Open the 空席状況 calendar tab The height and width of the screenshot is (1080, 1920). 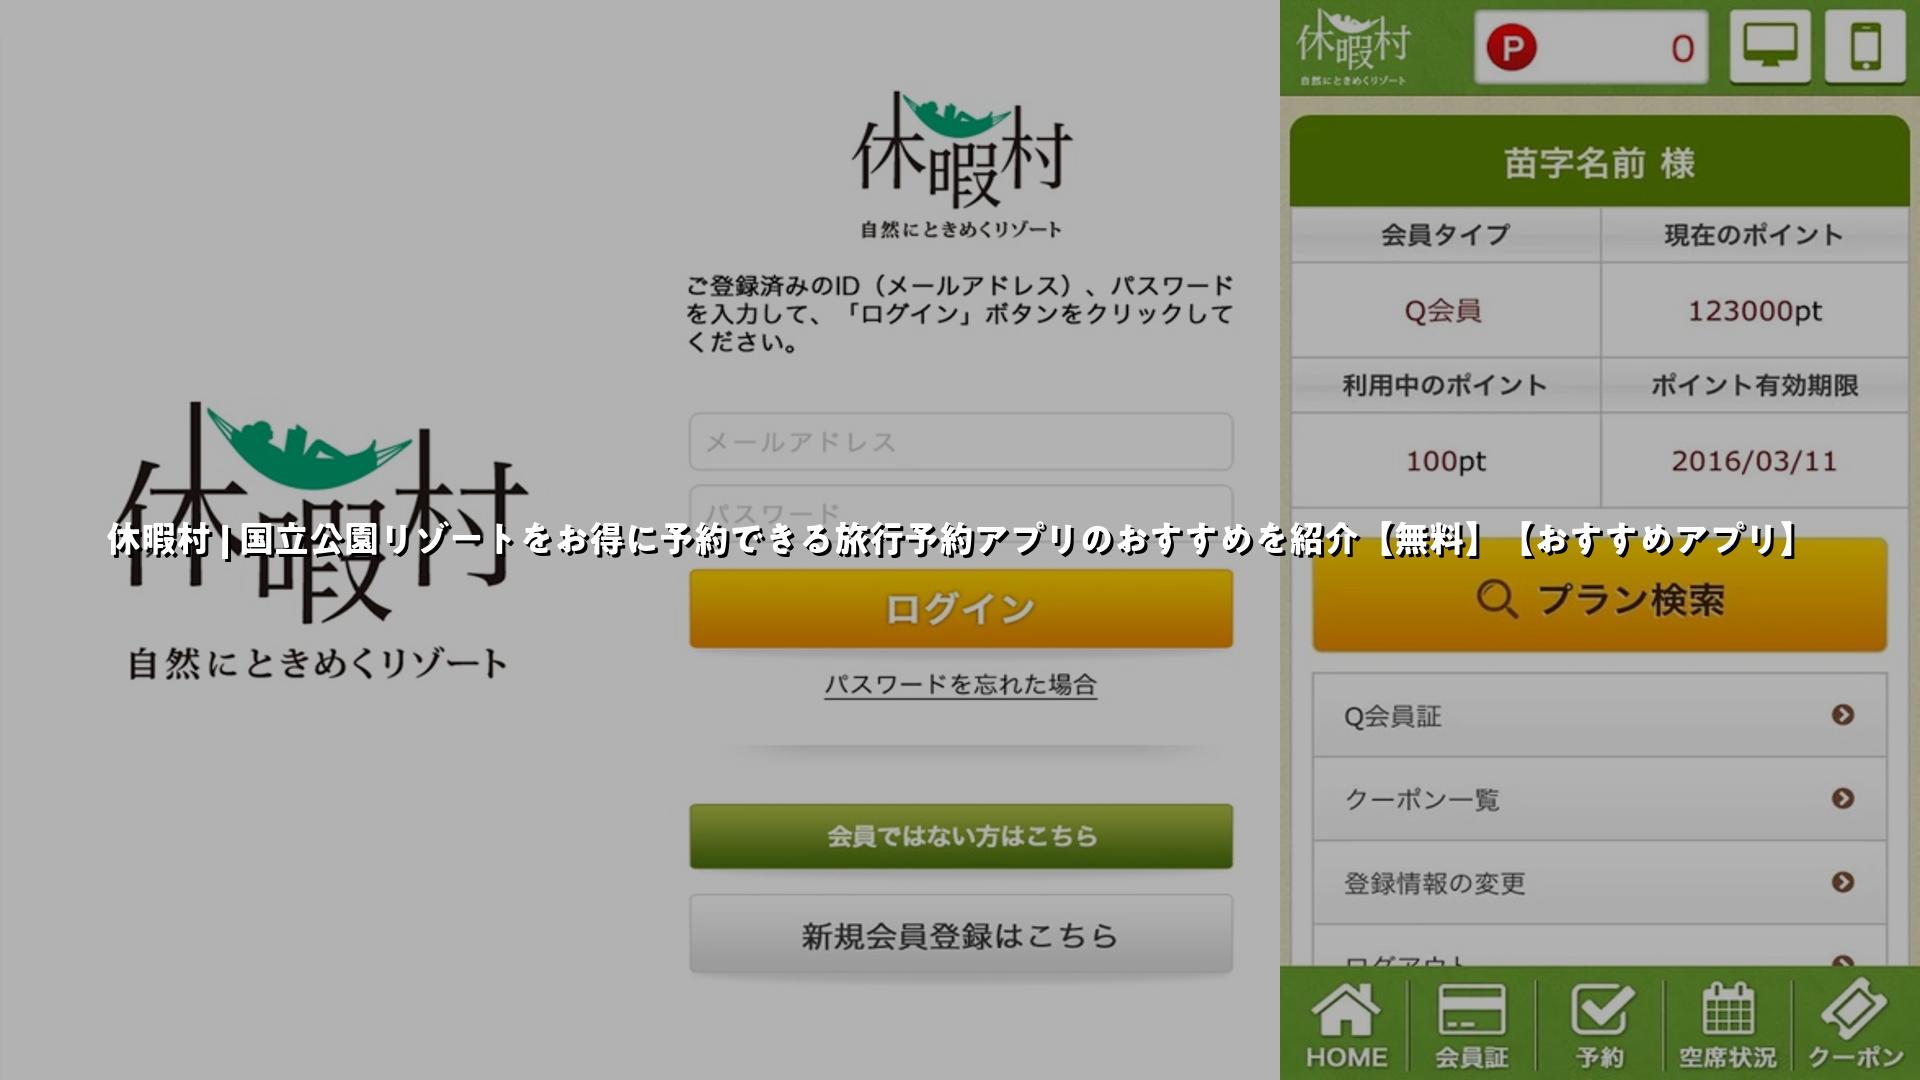click(1727, 1025)
